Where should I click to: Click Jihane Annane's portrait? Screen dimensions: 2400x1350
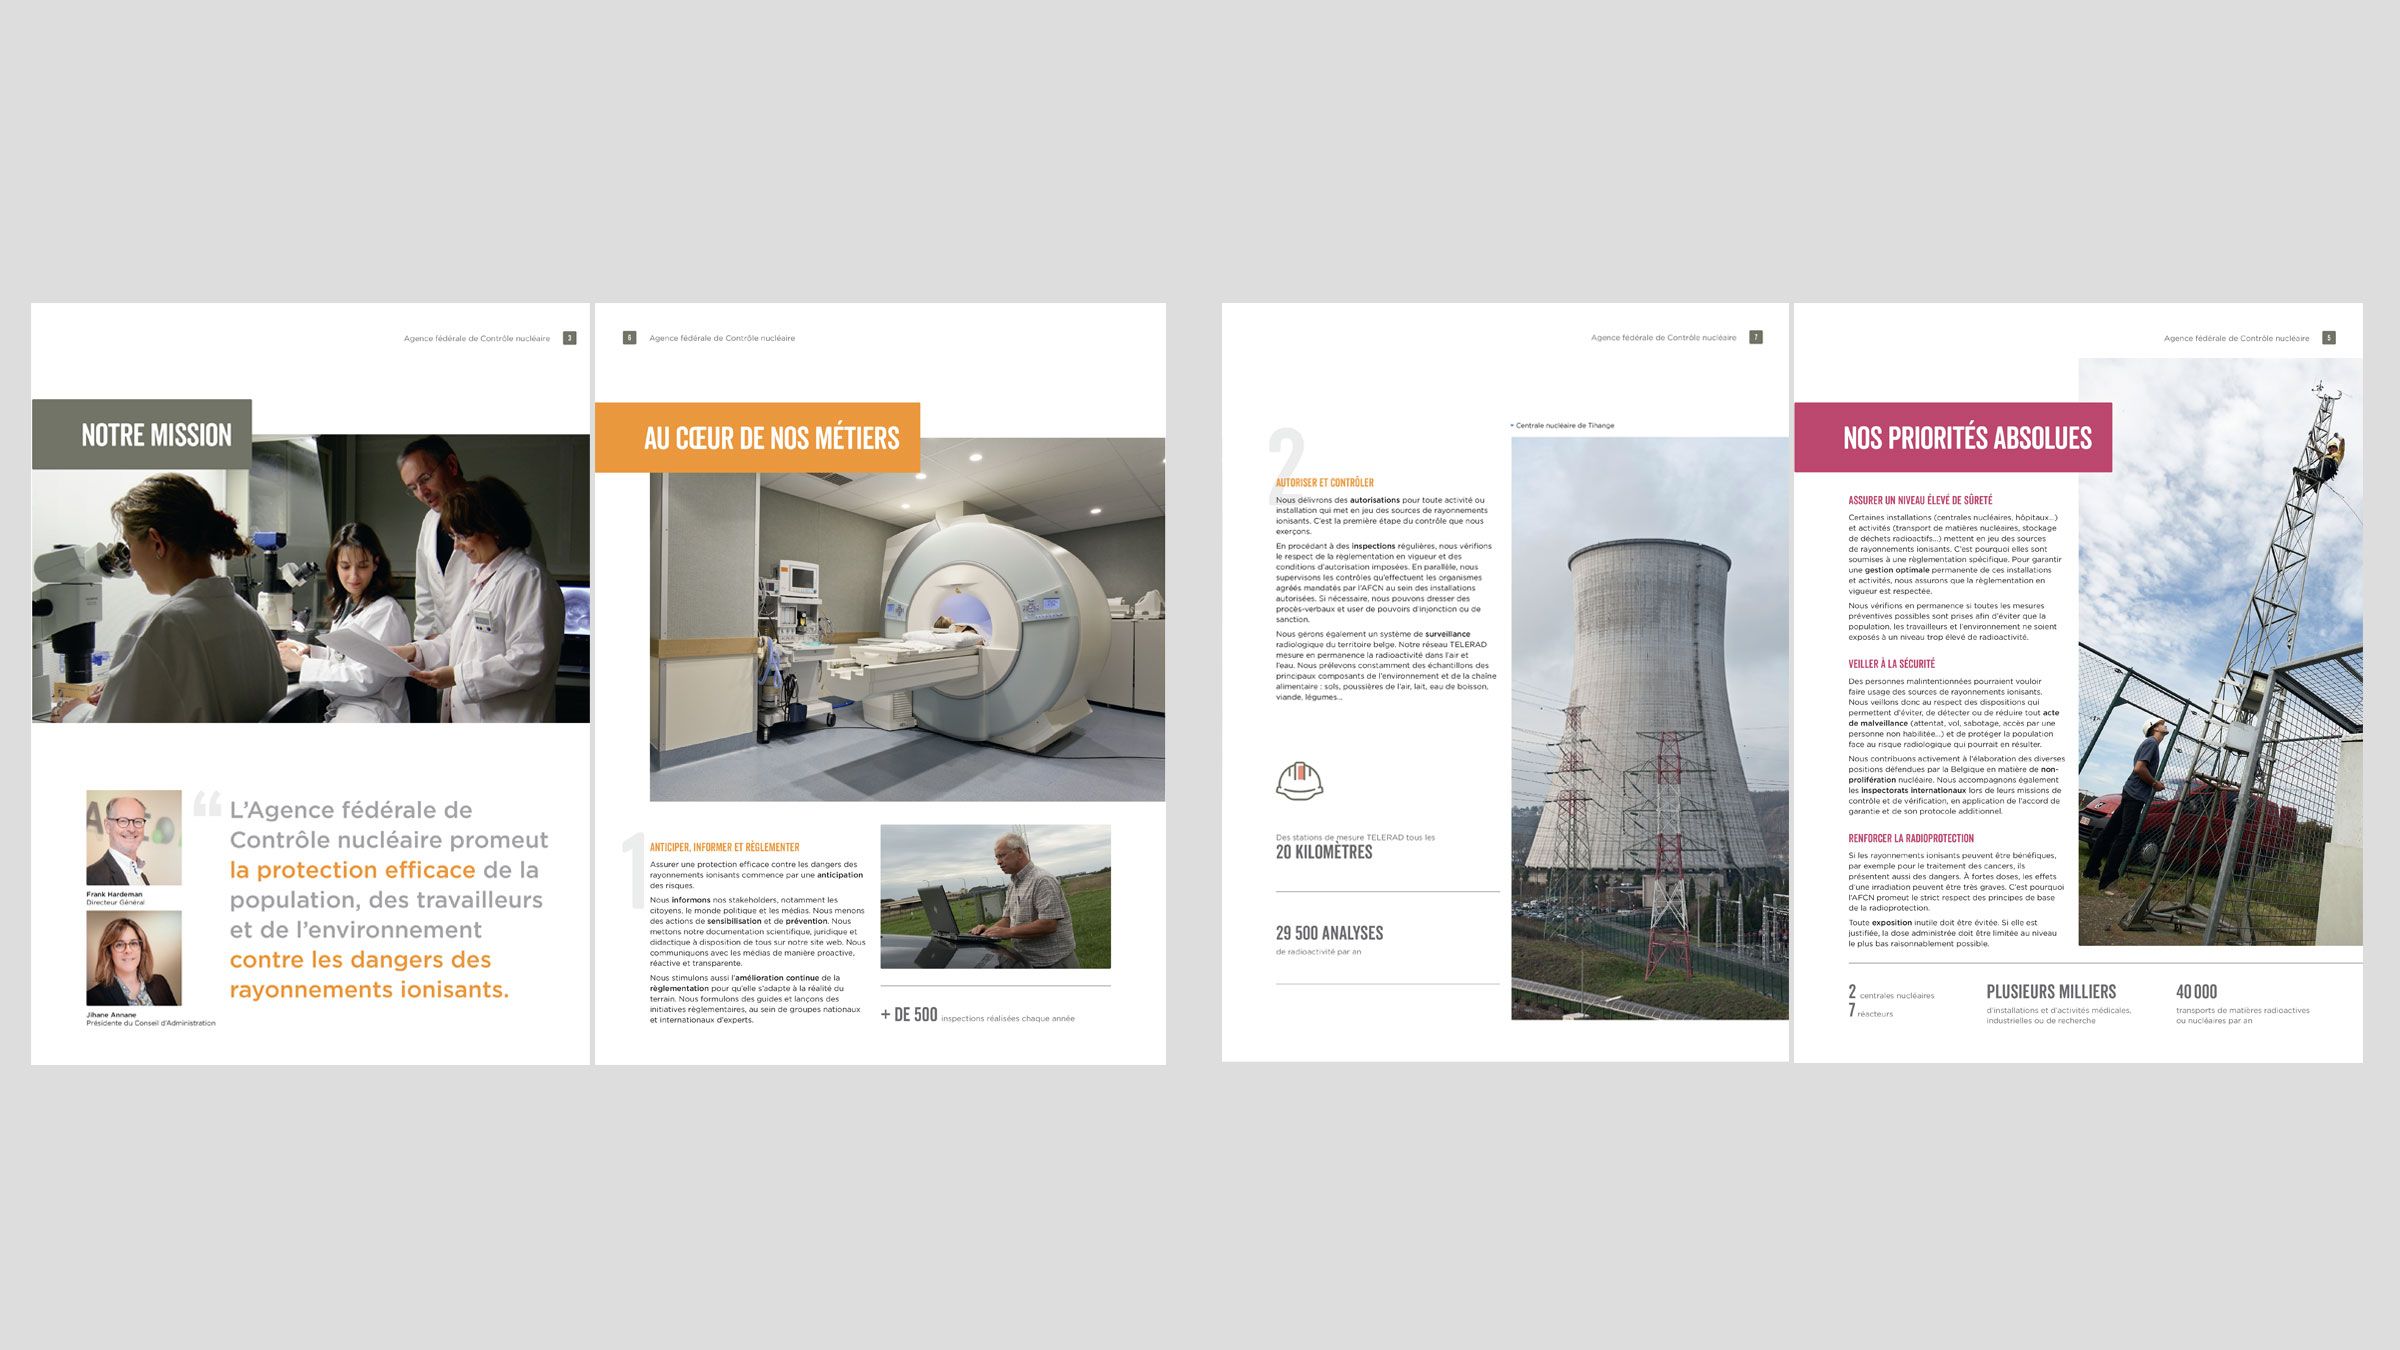(134, 958)
